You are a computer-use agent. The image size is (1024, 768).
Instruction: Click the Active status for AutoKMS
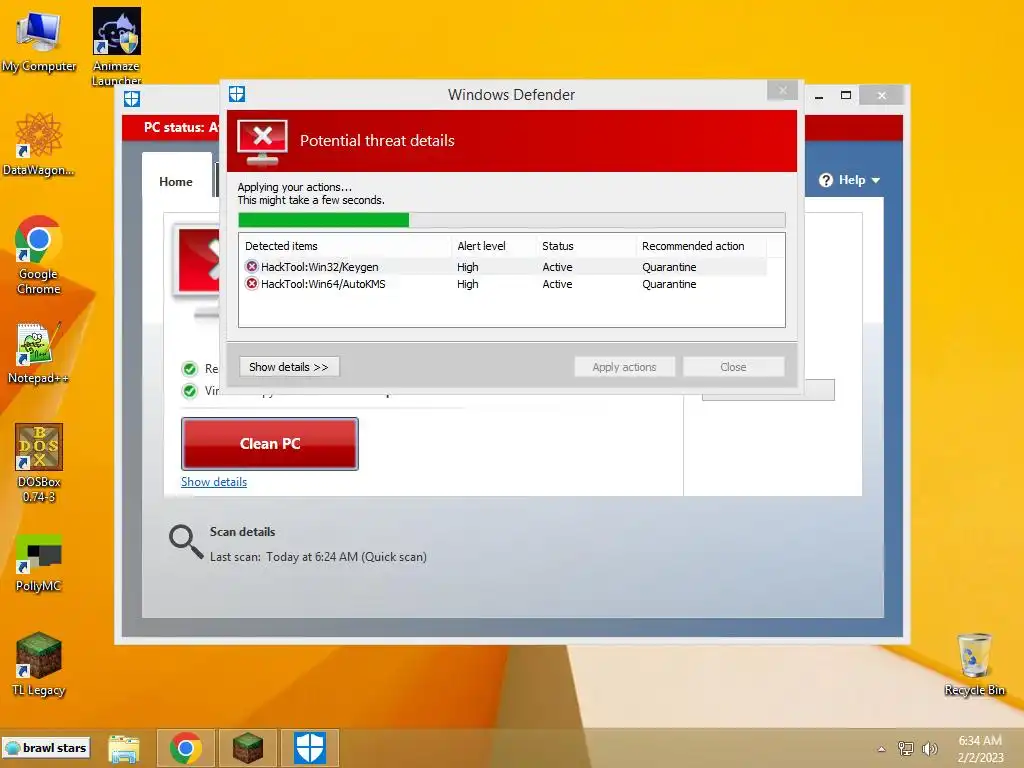click(x=557, y=283)
